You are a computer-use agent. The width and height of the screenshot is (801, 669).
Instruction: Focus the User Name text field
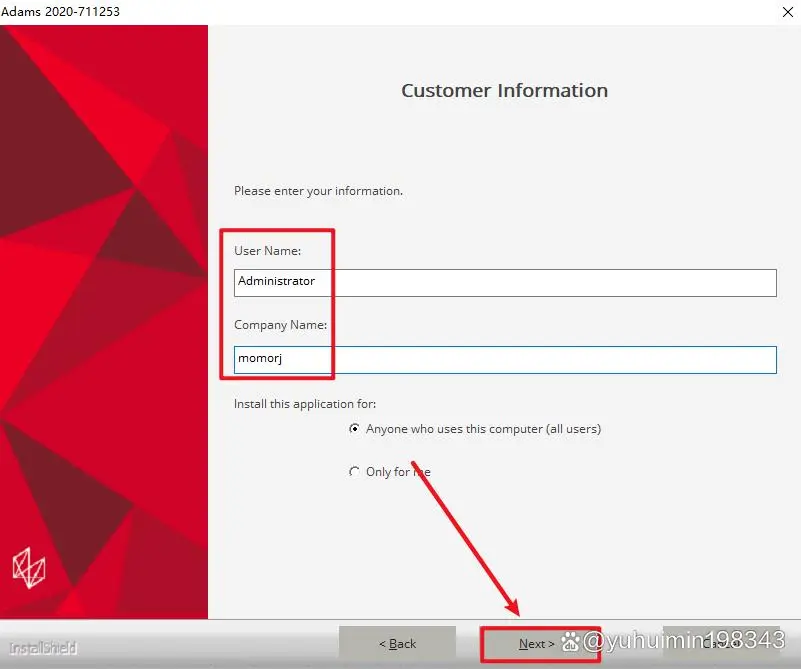coord(505,282)
